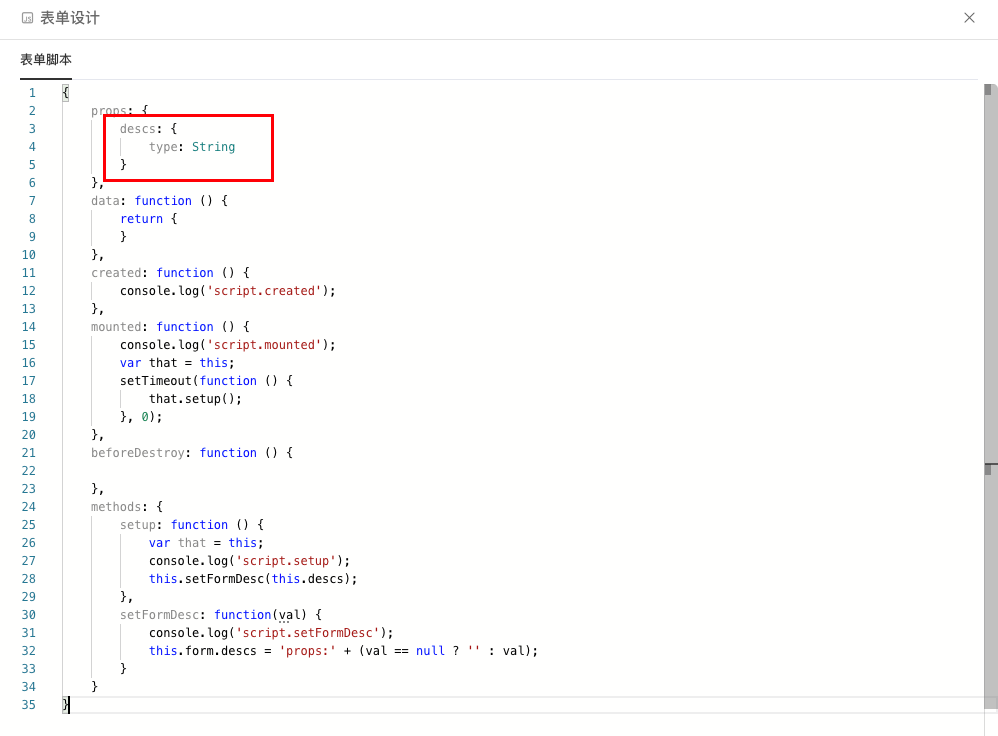Screen dimensions: 998x736
Task: Click the 'data' function declaration
Action: (105, 200)
